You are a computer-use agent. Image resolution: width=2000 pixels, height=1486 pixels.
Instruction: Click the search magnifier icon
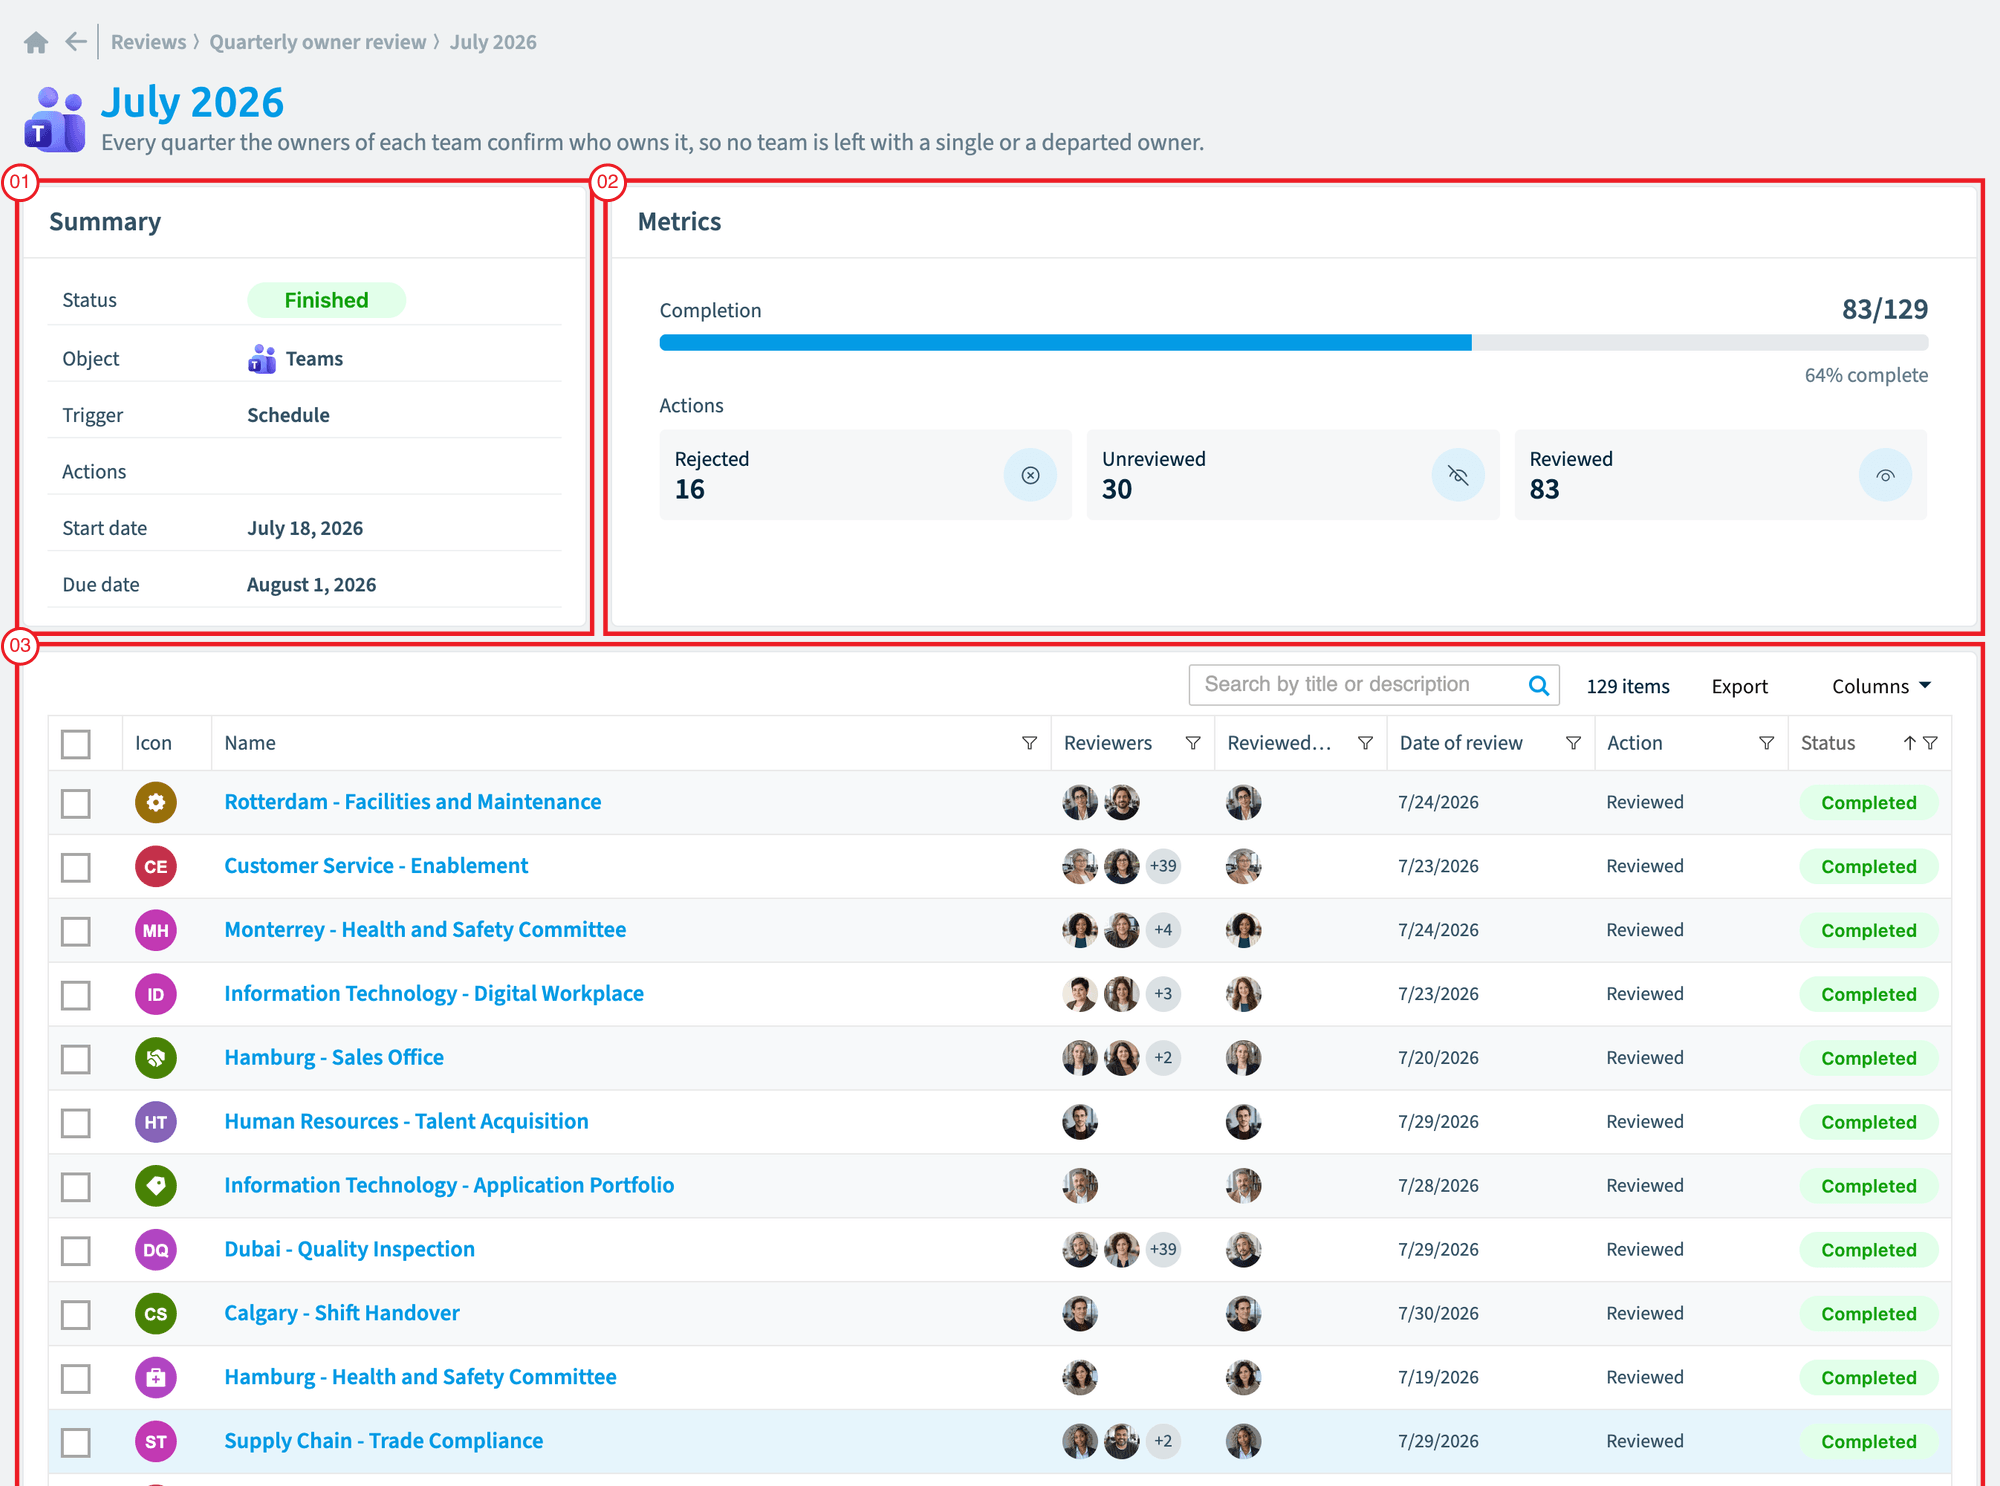(x=1538, y=685)
